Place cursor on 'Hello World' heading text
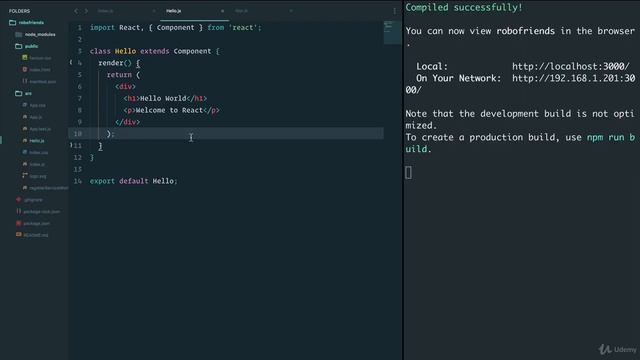 (x=163, y=98)
